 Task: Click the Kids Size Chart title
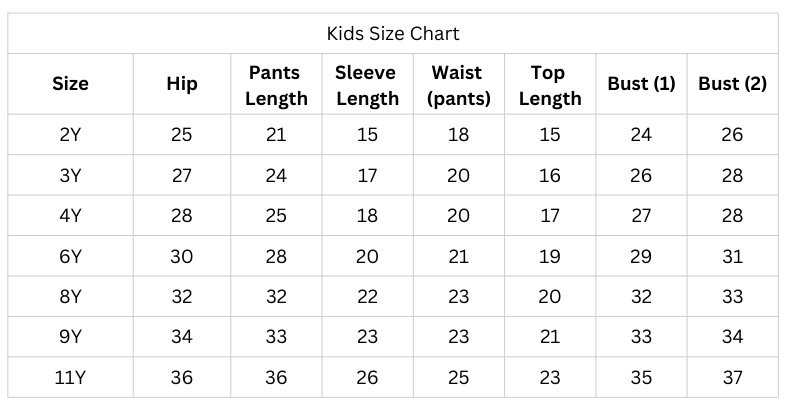pos(393,33)
